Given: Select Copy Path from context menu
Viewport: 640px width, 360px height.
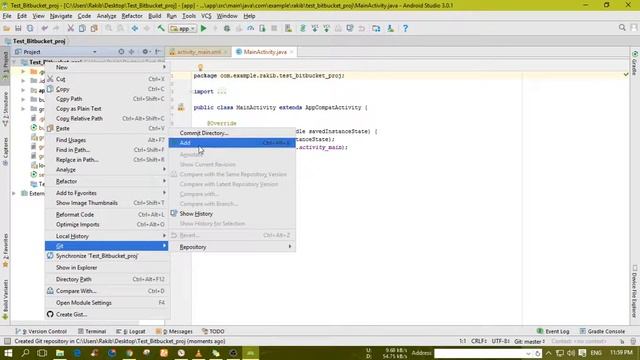Looking at the screenshot, I should [x=107, y=99].
